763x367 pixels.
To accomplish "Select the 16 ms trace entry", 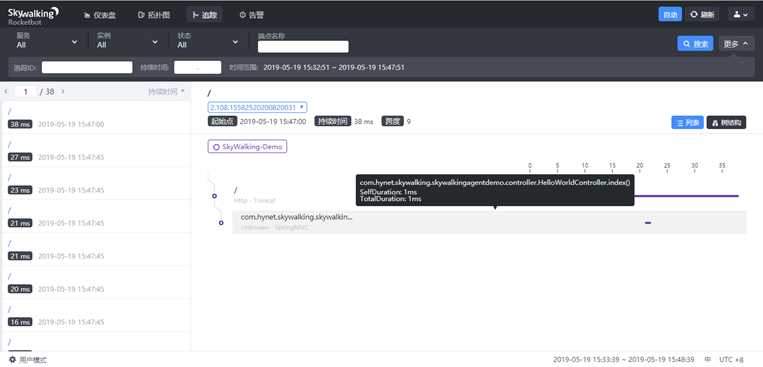I will click(x=96, y=316).
